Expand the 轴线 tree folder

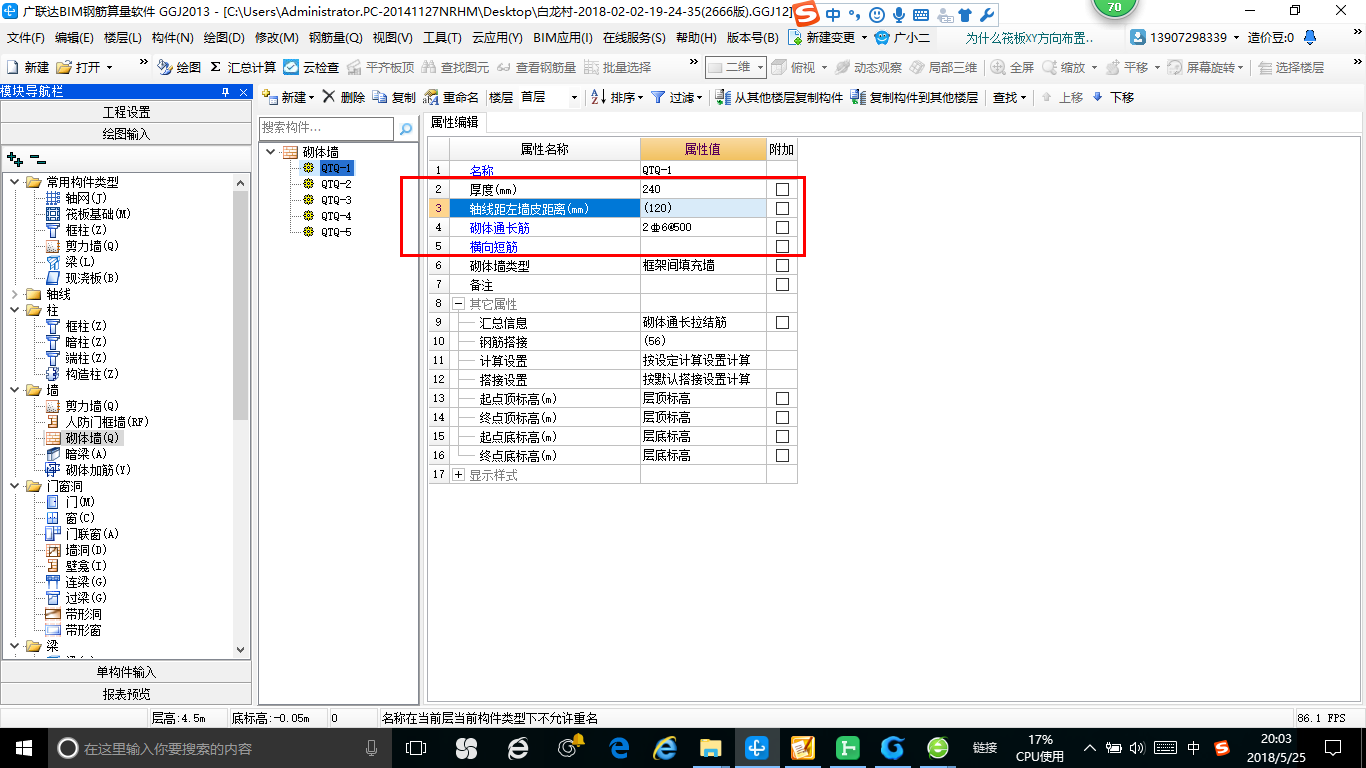[x=14, y=294]
